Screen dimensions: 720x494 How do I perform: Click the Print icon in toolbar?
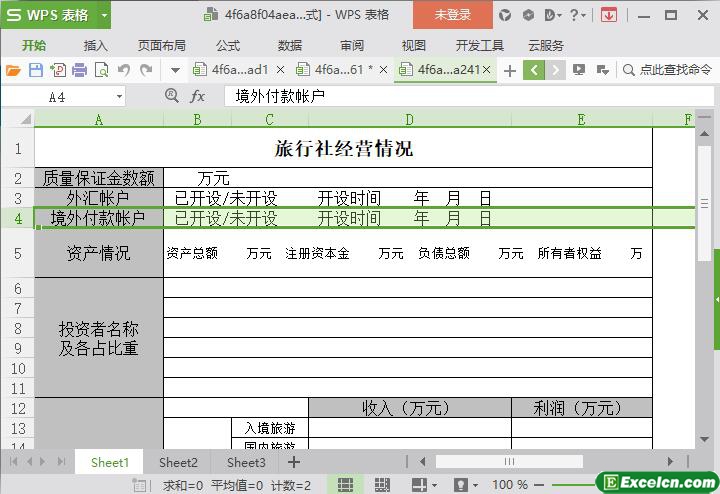click(79, 70)
